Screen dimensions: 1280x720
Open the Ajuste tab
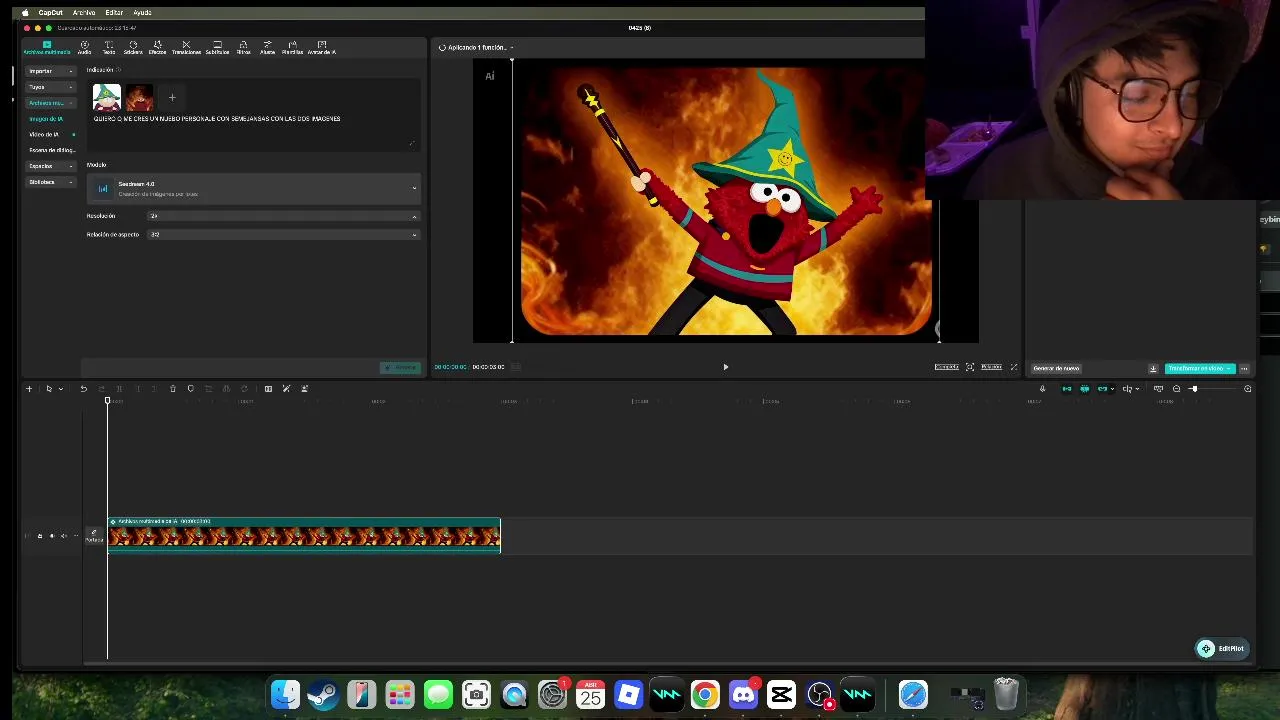267,47
